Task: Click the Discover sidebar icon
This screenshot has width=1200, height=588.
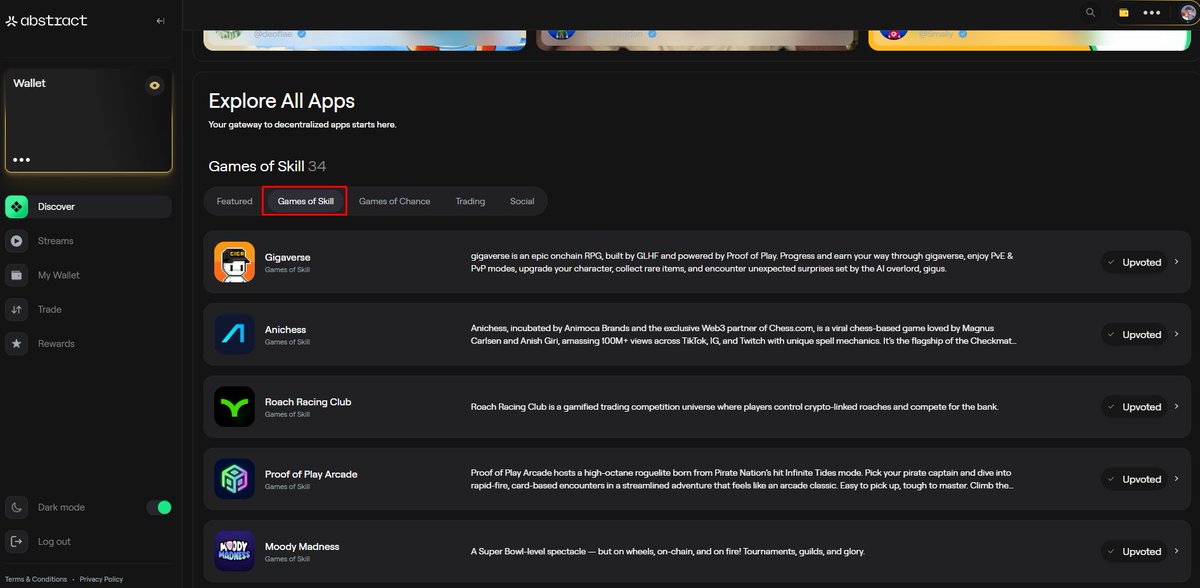Action: point(17,207)
